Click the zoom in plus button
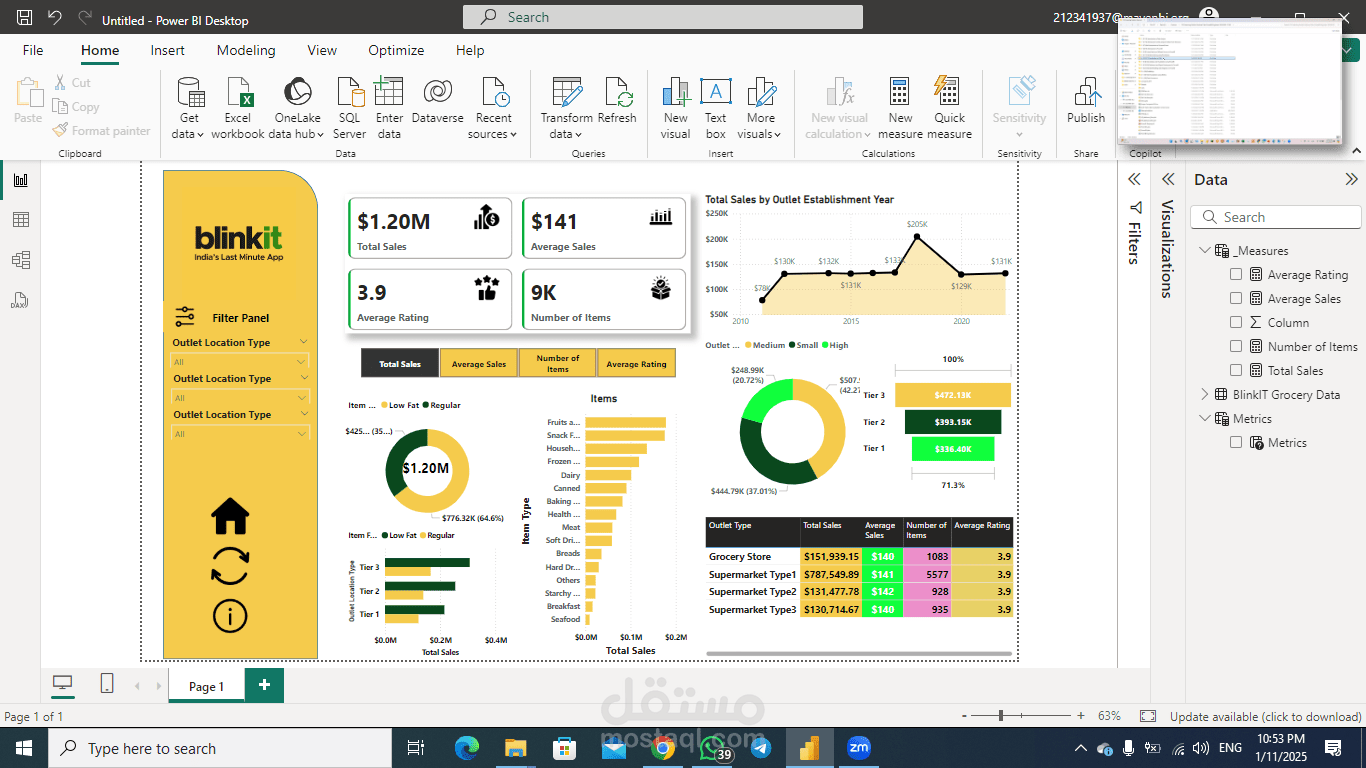The image size is (1366, 768). tap(1080, 716)
